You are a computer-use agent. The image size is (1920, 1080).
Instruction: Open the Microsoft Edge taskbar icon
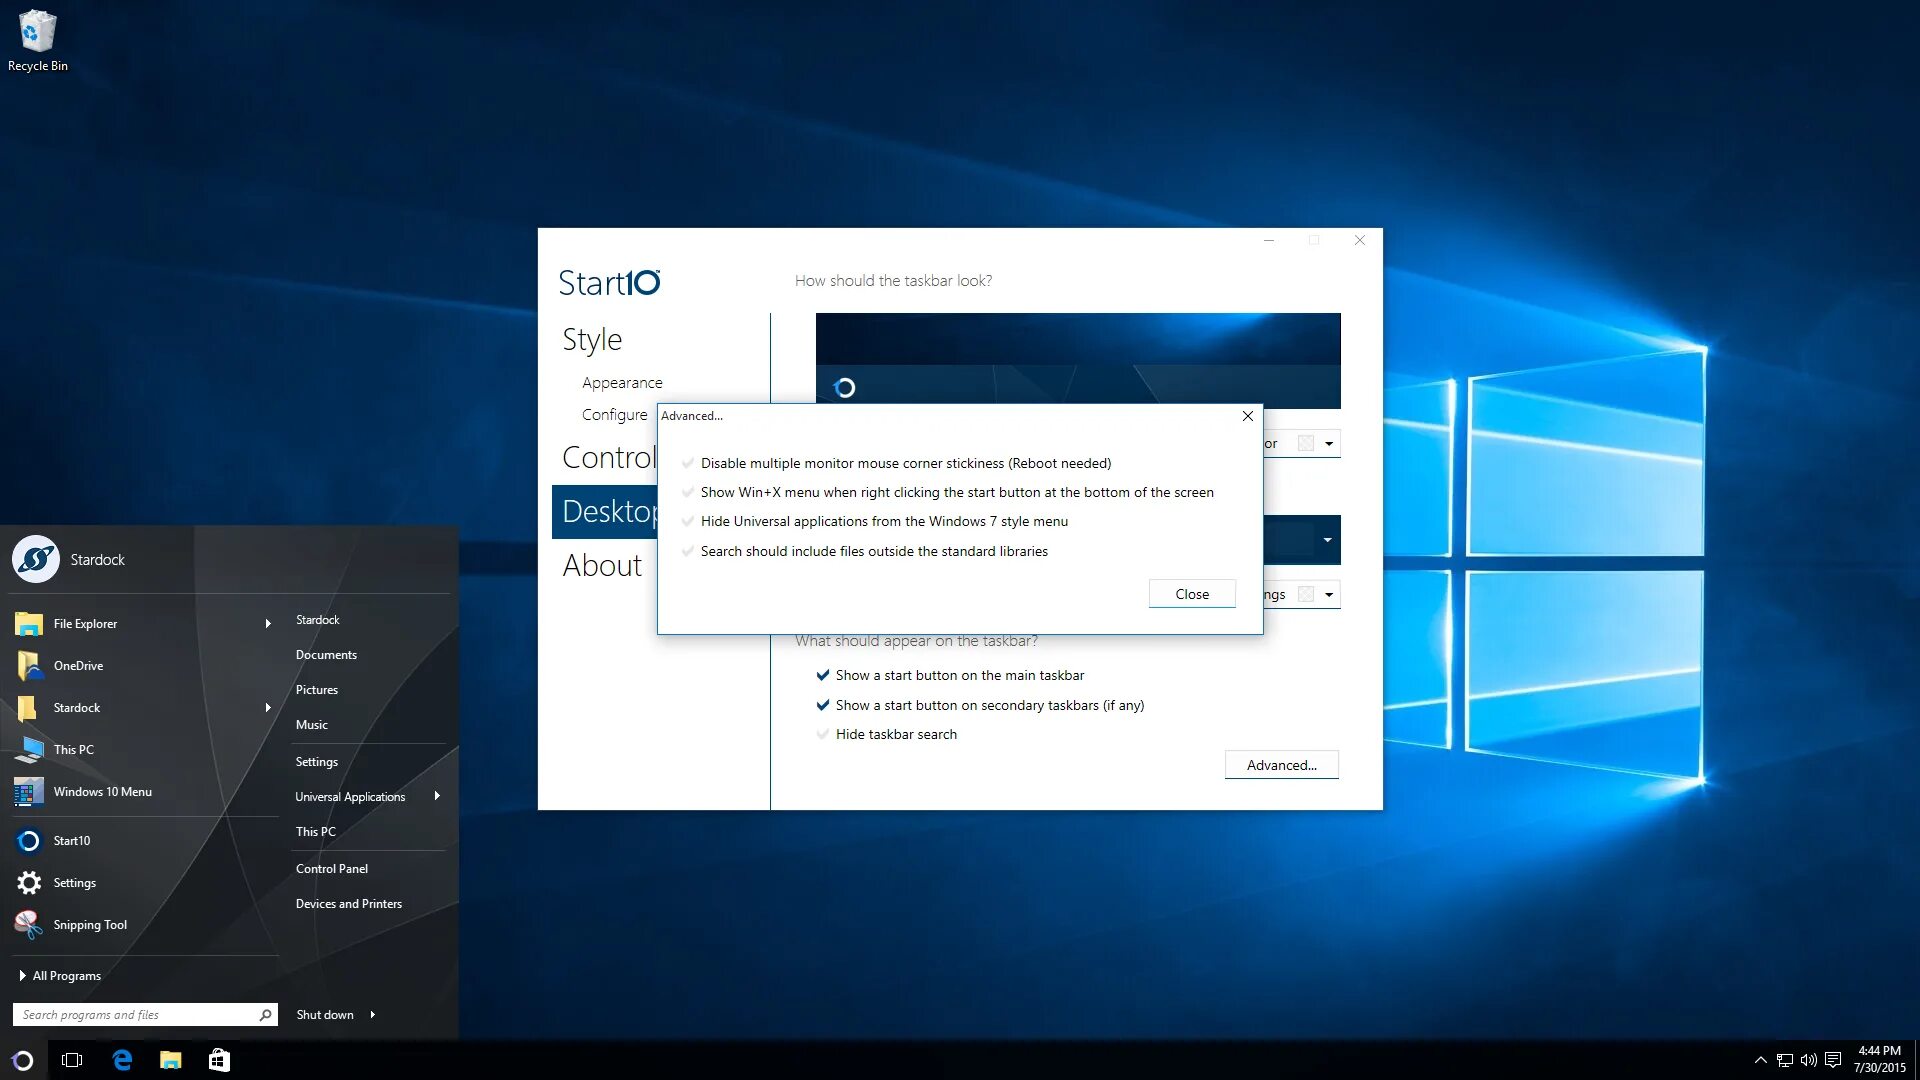(x=122, y=1060)
